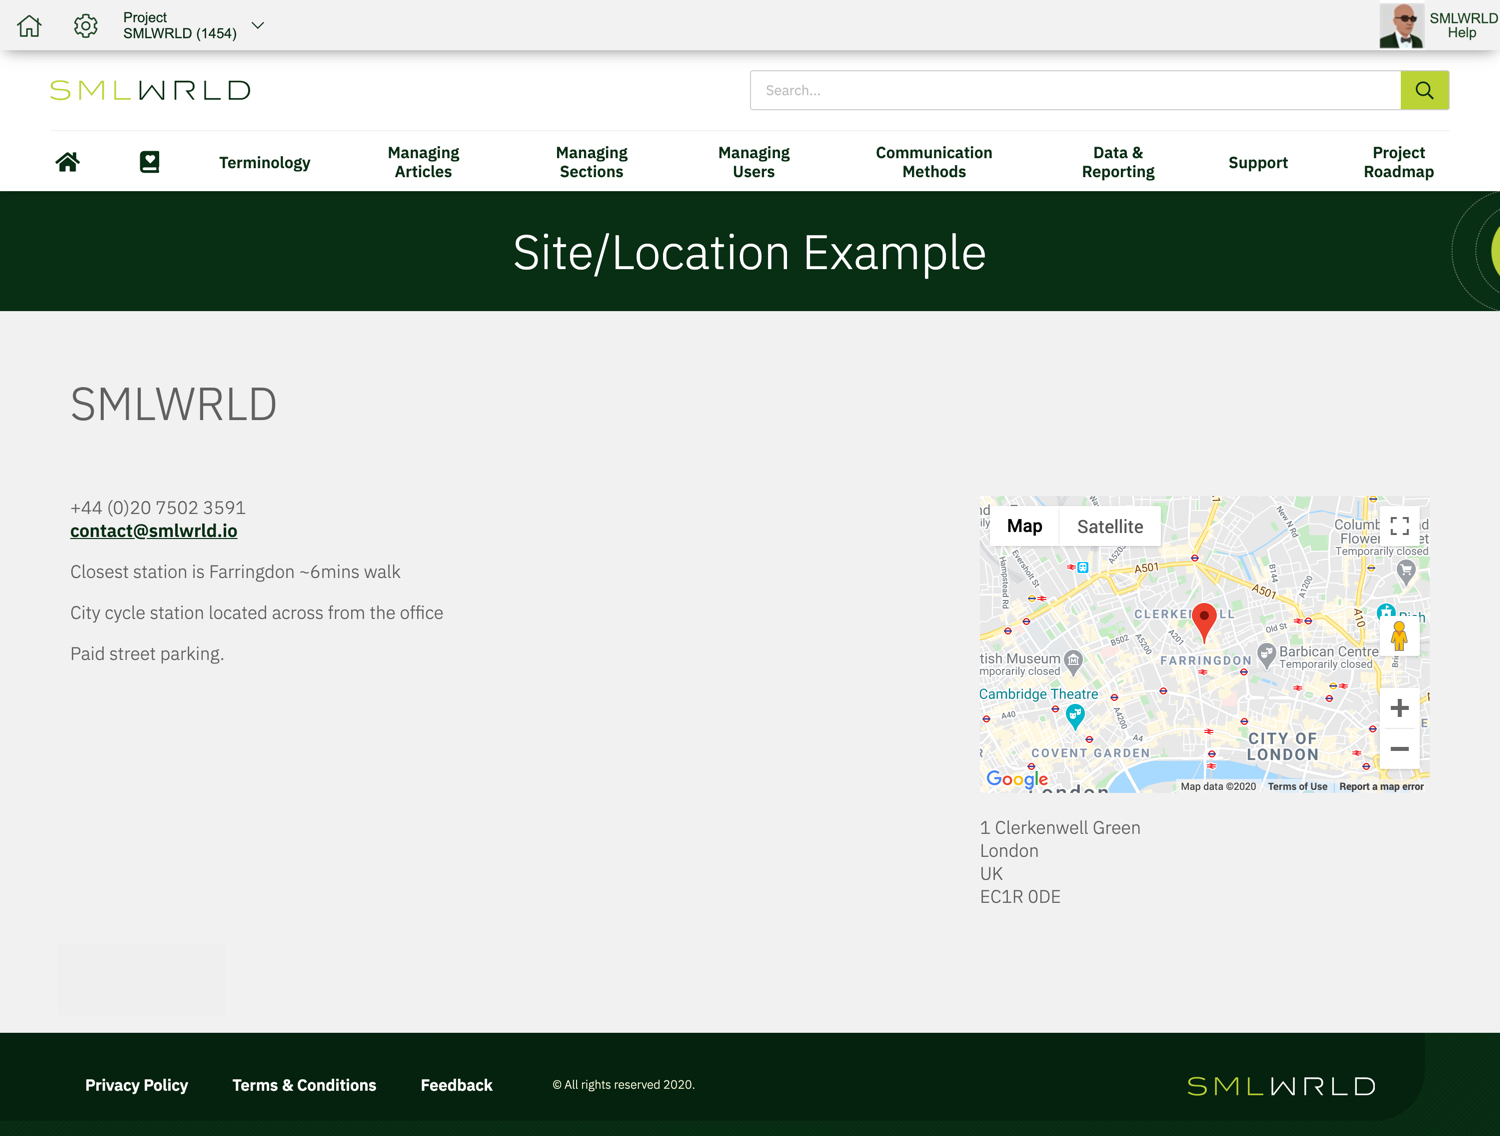This screenshot has height=1136, width=1500.
Task: Click the user avatar photo
Action: pyautogui.click(x=1401, y=26)
